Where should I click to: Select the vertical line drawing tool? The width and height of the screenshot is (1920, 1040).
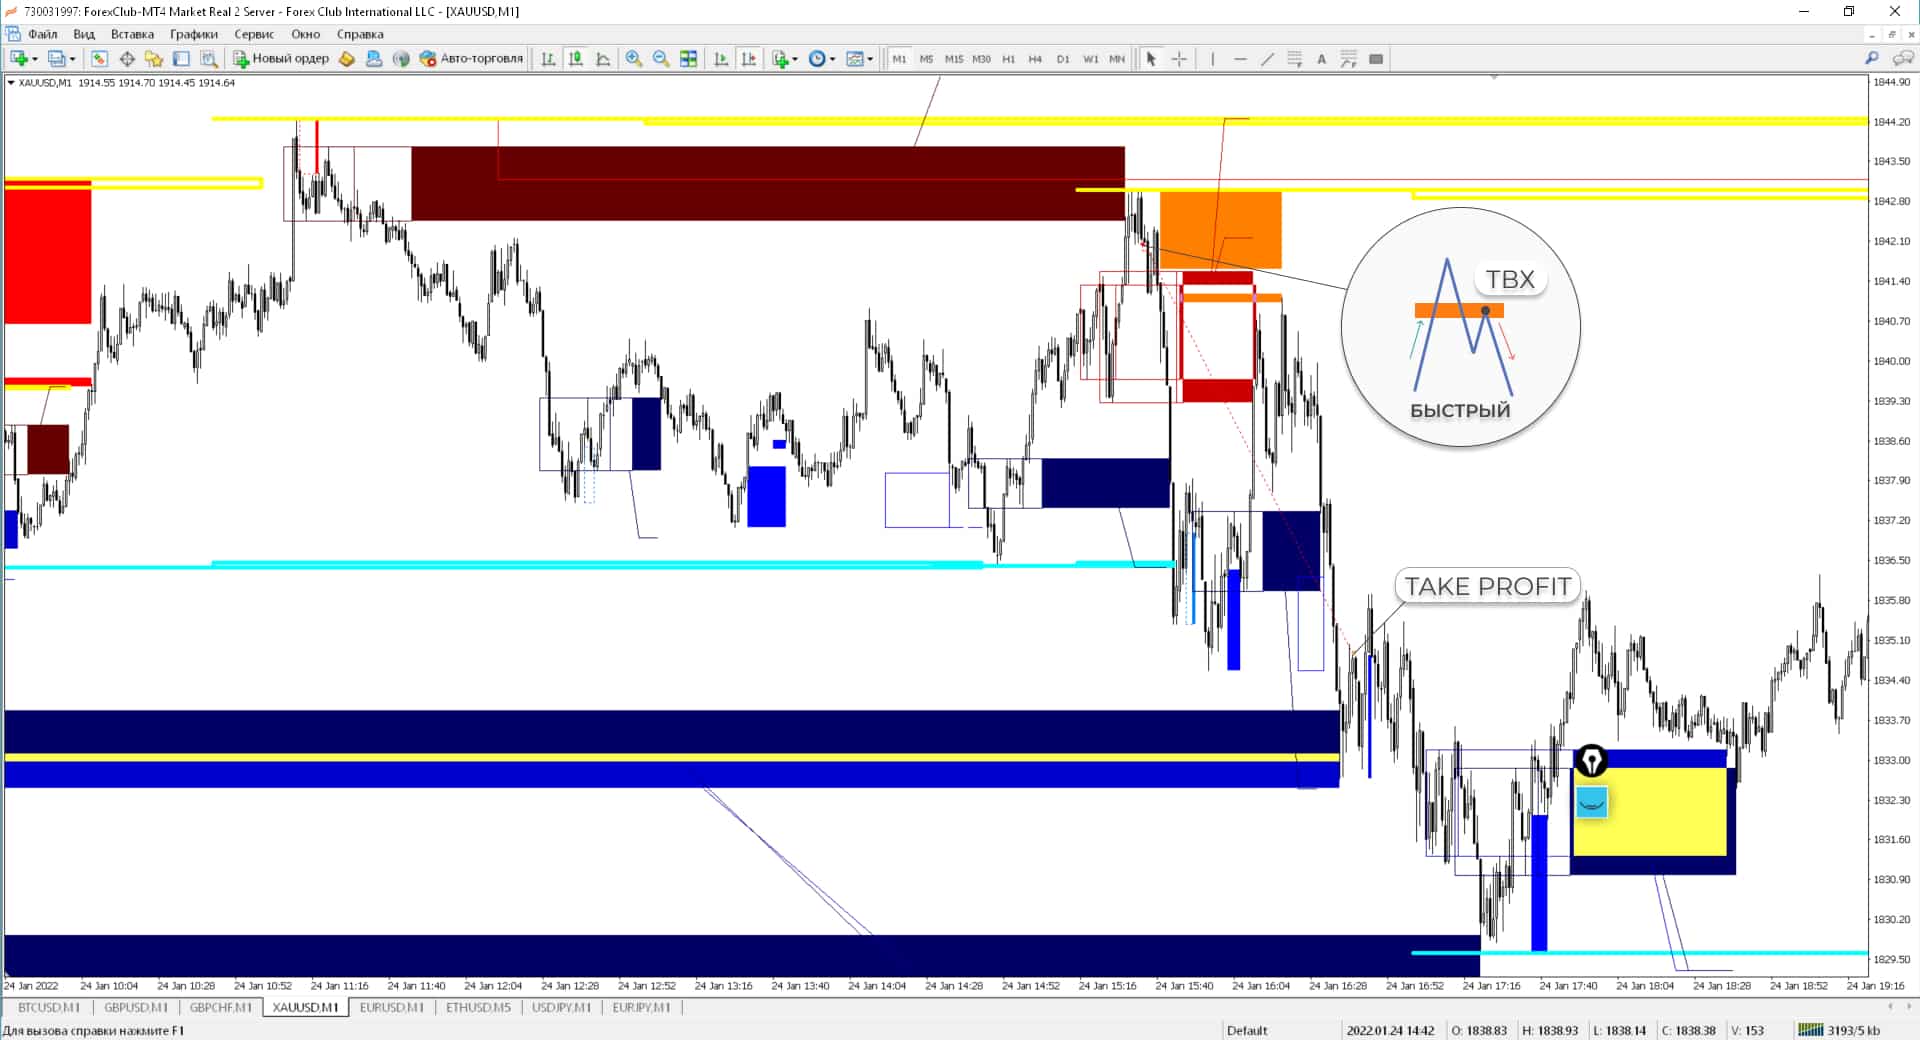[1212, 59]
